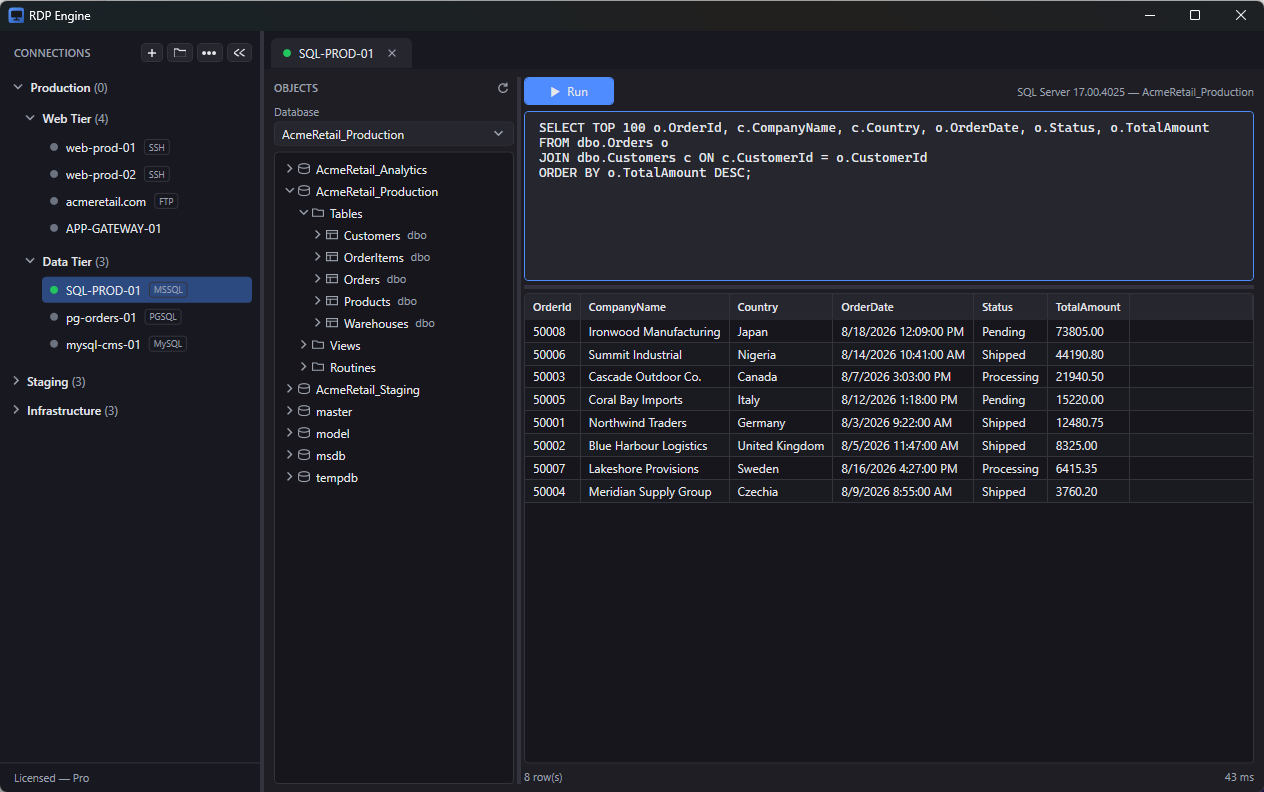
Task: Click the Warehouses table icon
Action: click(x=332, y=323)
